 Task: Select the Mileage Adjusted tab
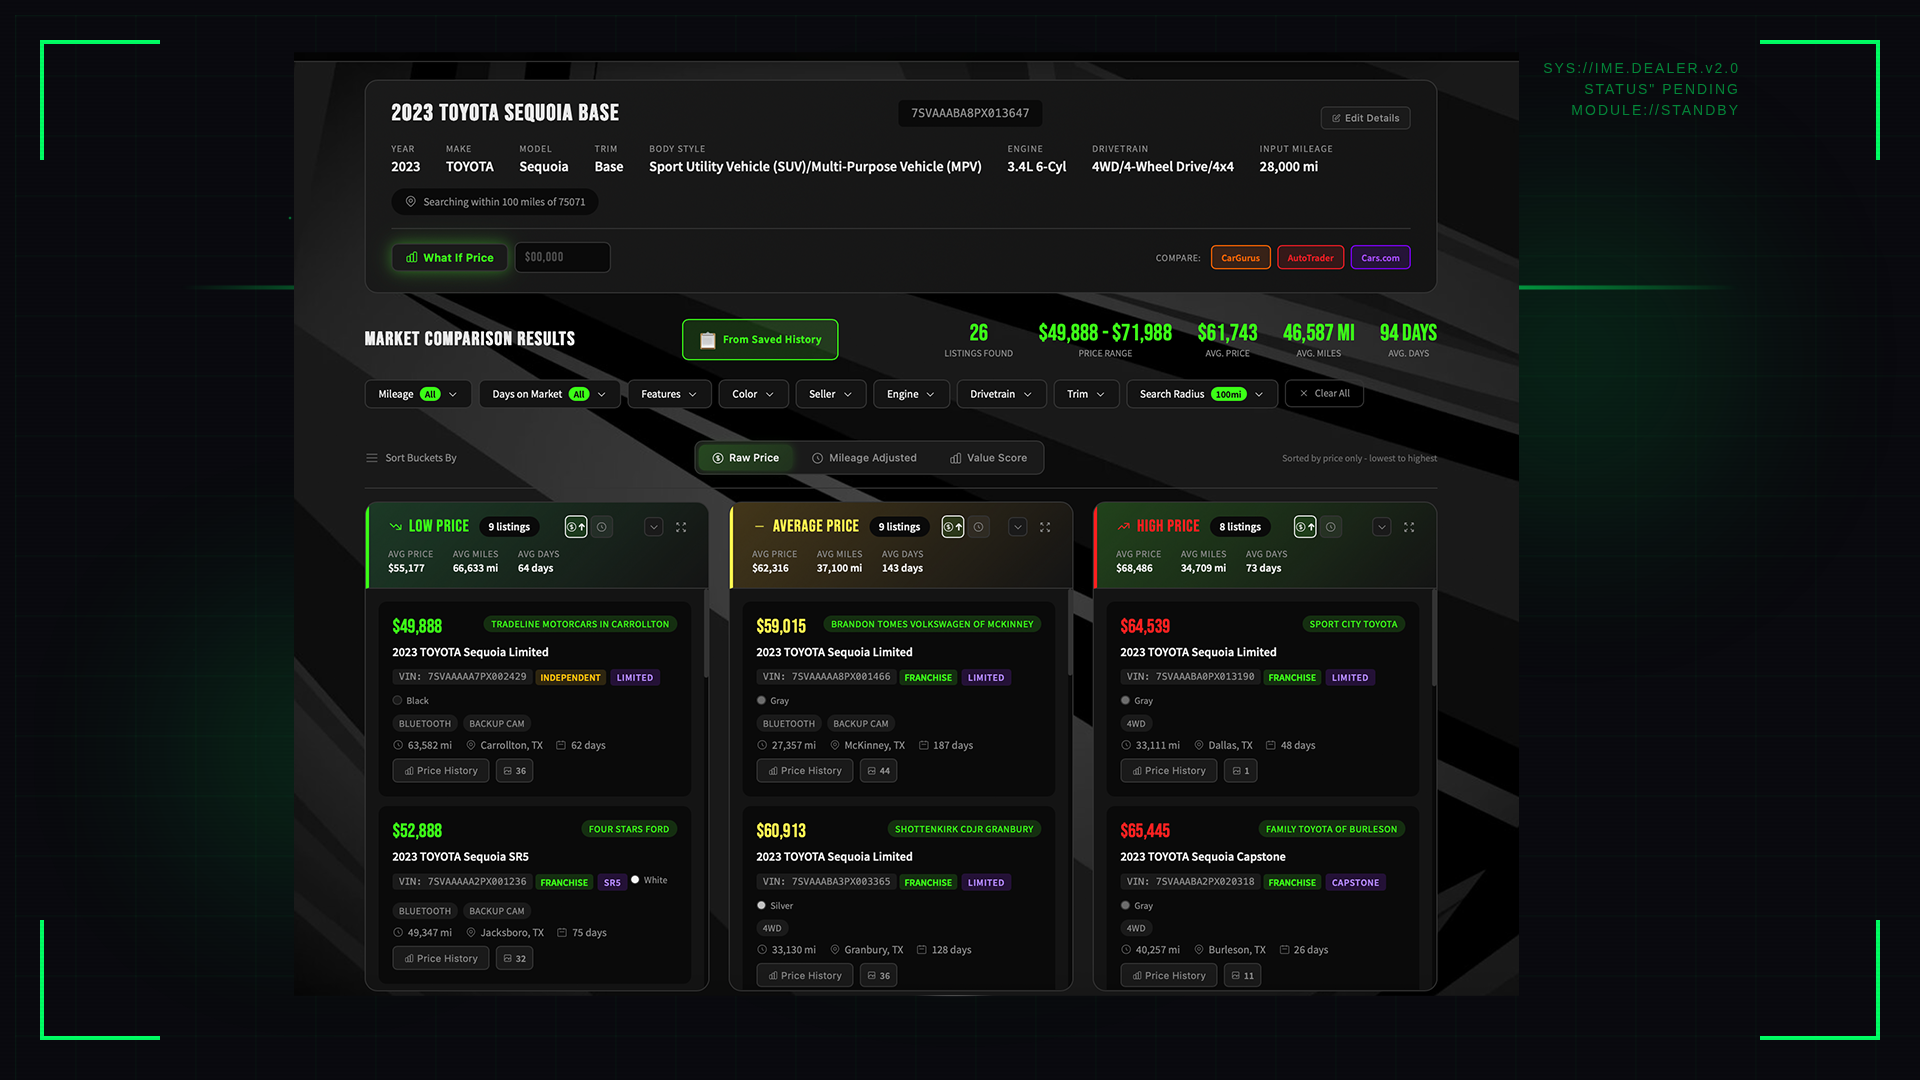tap(865, 457)
